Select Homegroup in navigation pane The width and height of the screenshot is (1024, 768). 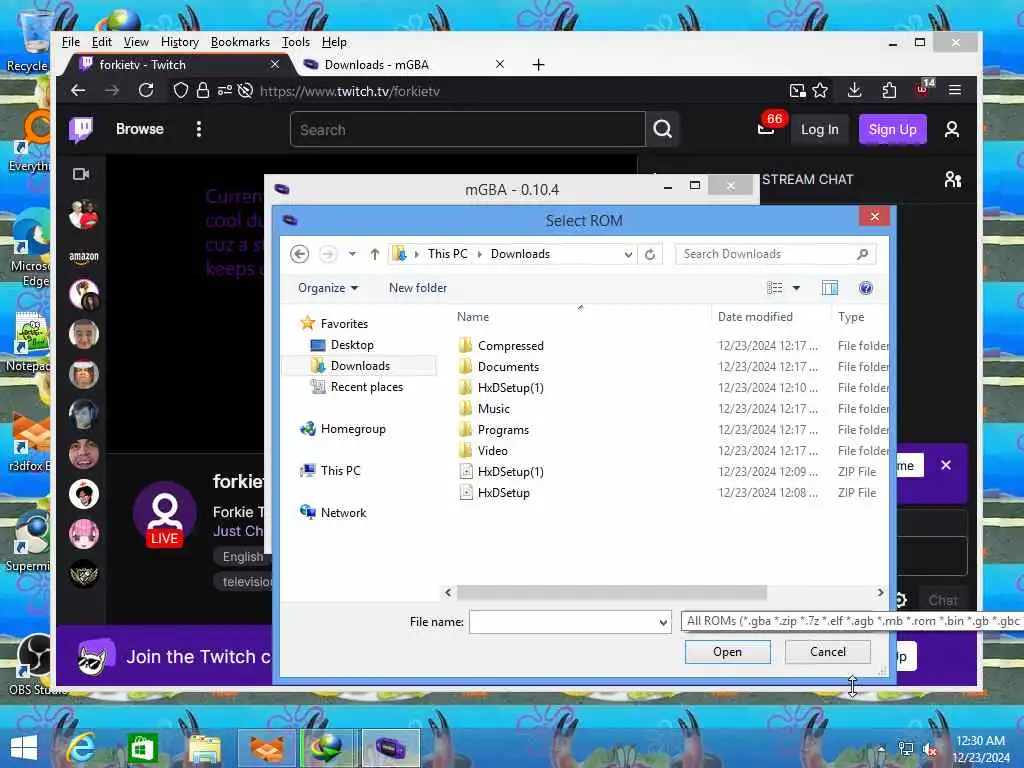pyautogui.click(x=353, y=429)
